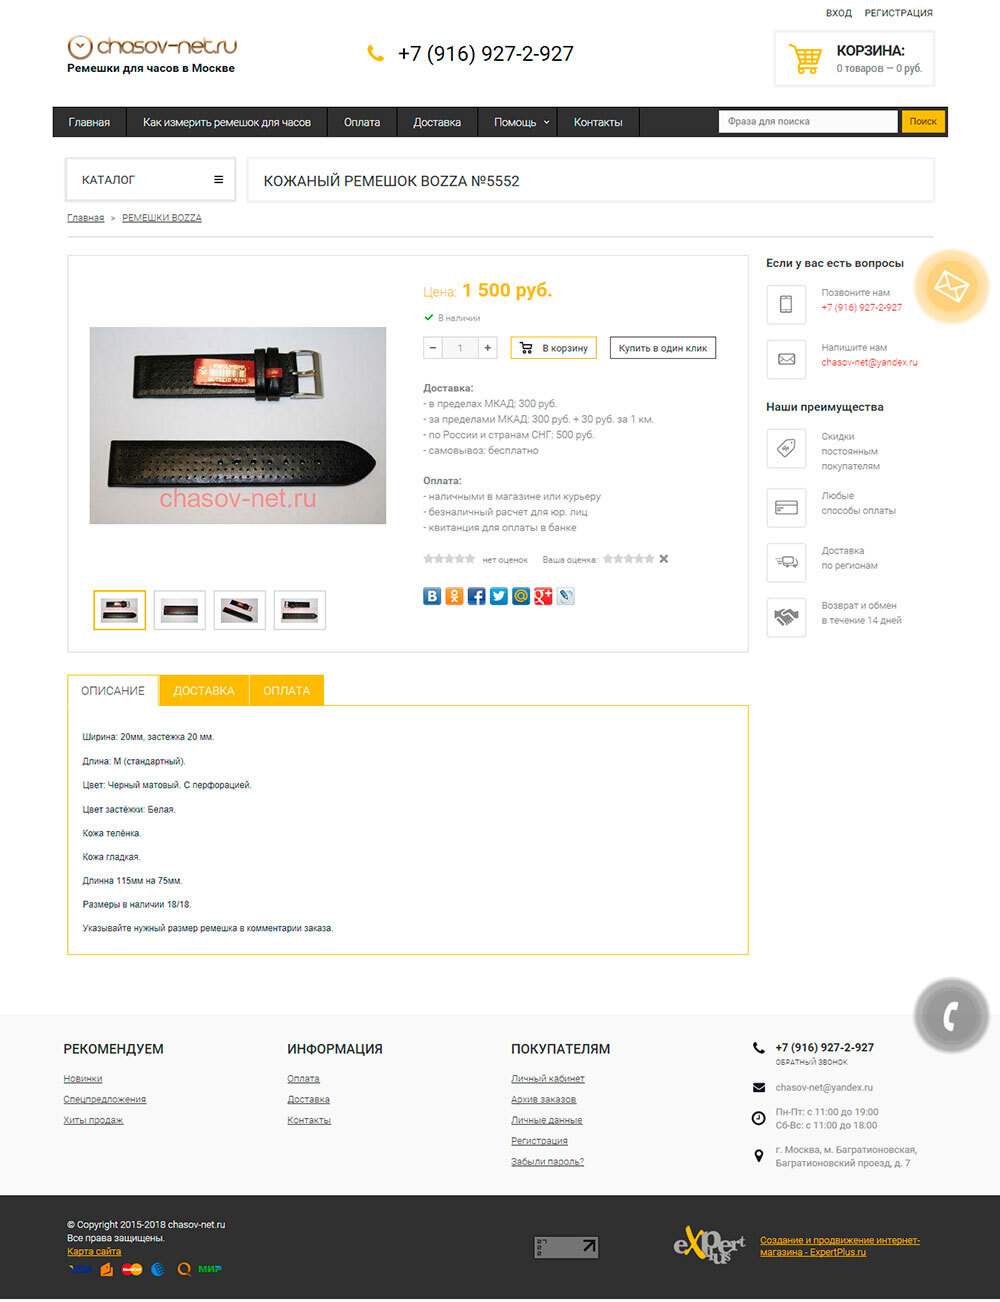Share via the VK social icon
The width and height of the screenshot is (1000, 1302).
point(432,596)
